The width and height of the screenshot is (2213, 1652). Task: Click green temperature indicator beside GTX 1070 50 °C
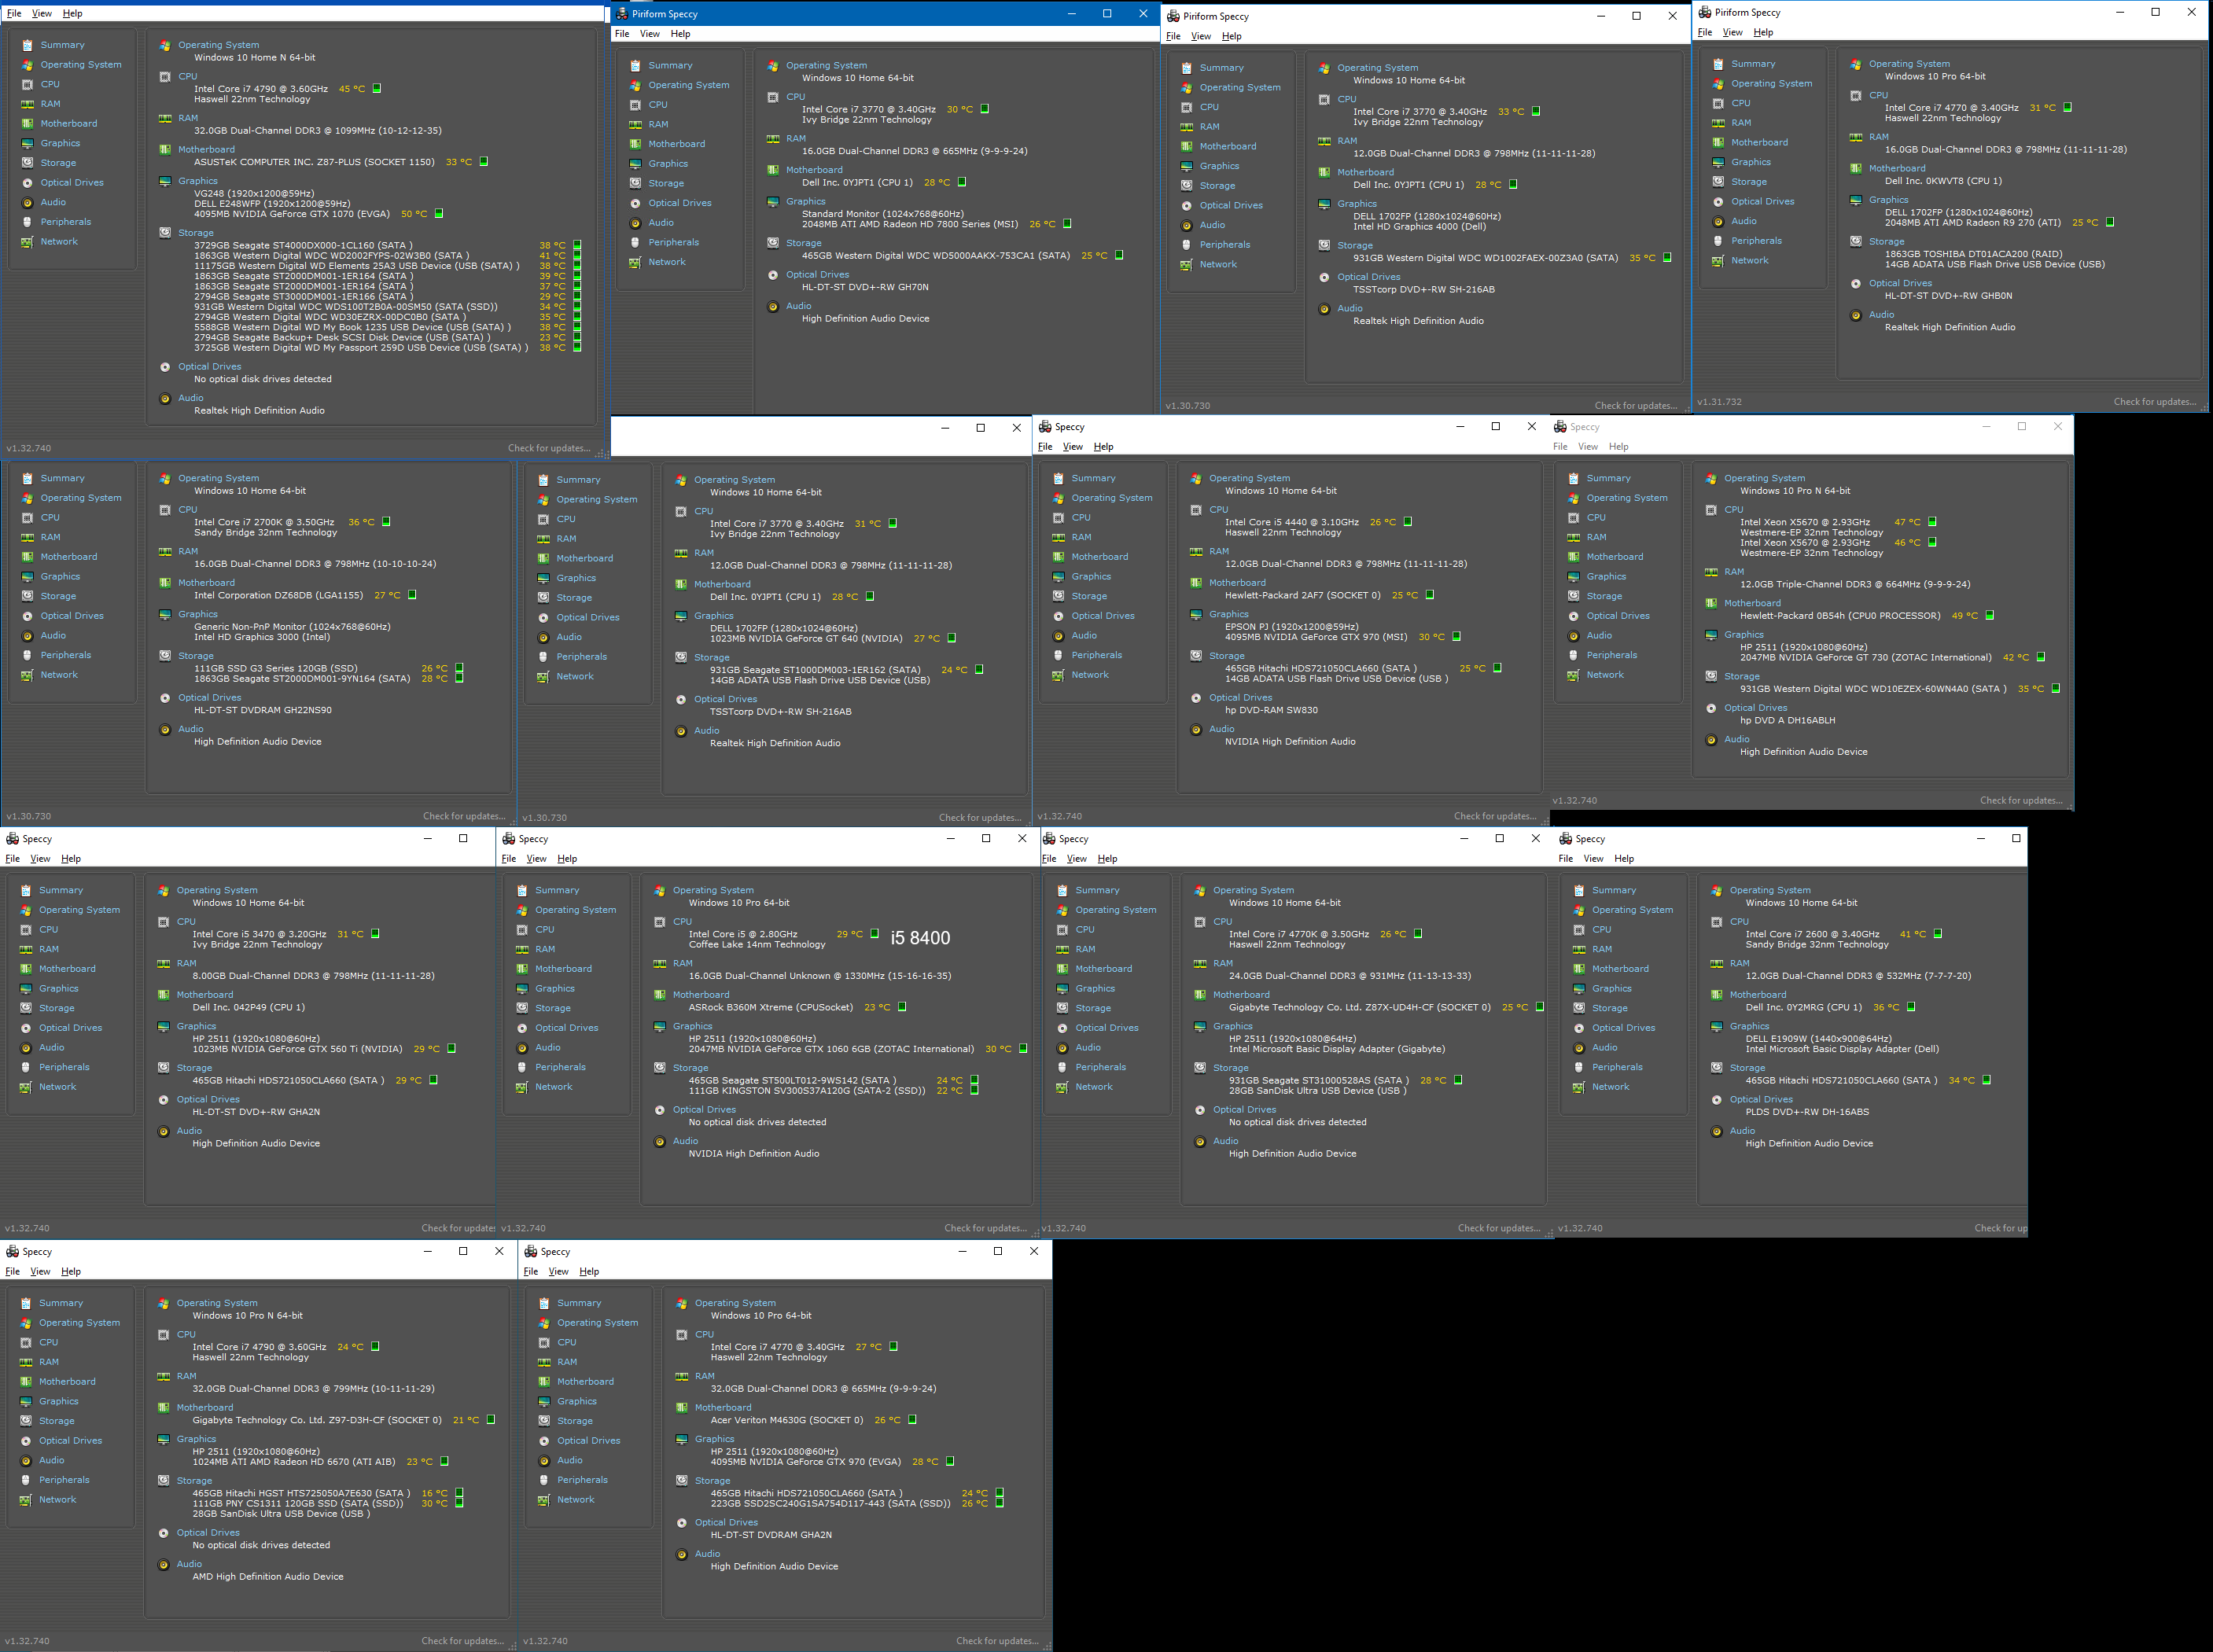439,214
